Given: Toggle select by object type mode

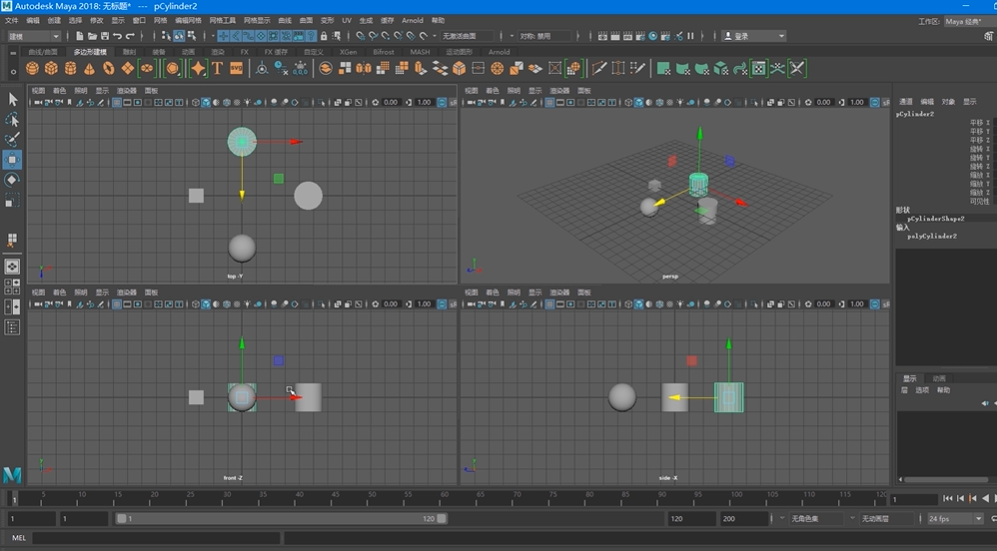Looking at the screenshot, I should 179,36.
